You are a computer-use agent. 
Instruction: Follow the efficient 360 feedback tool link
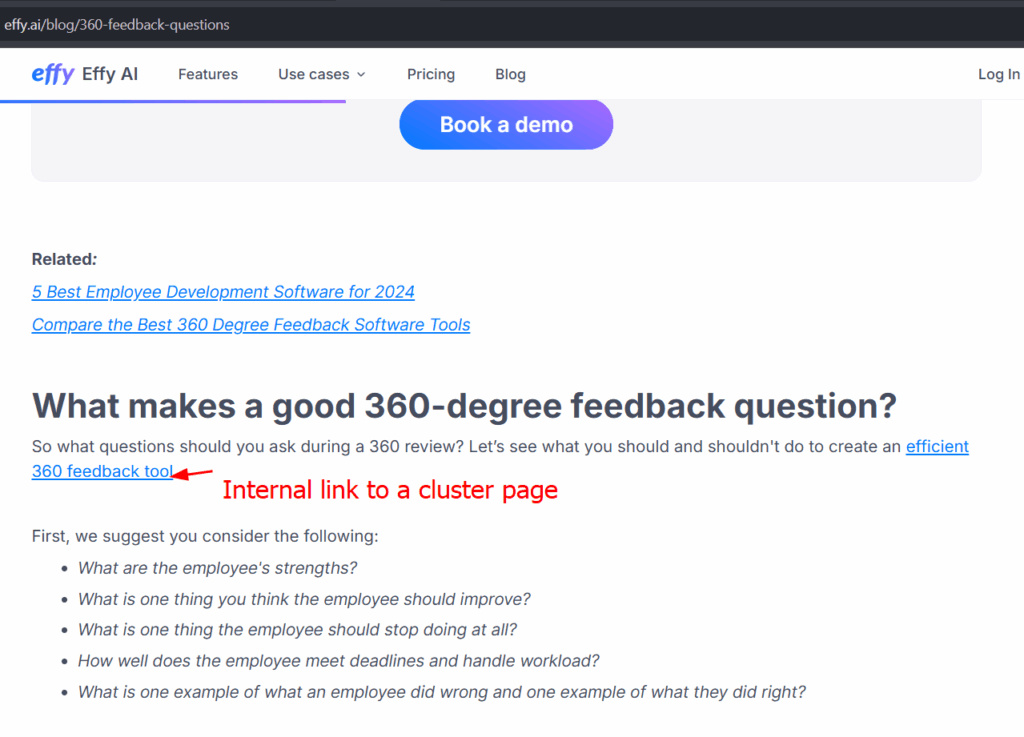pyautogui.click(x=103, y=471)
